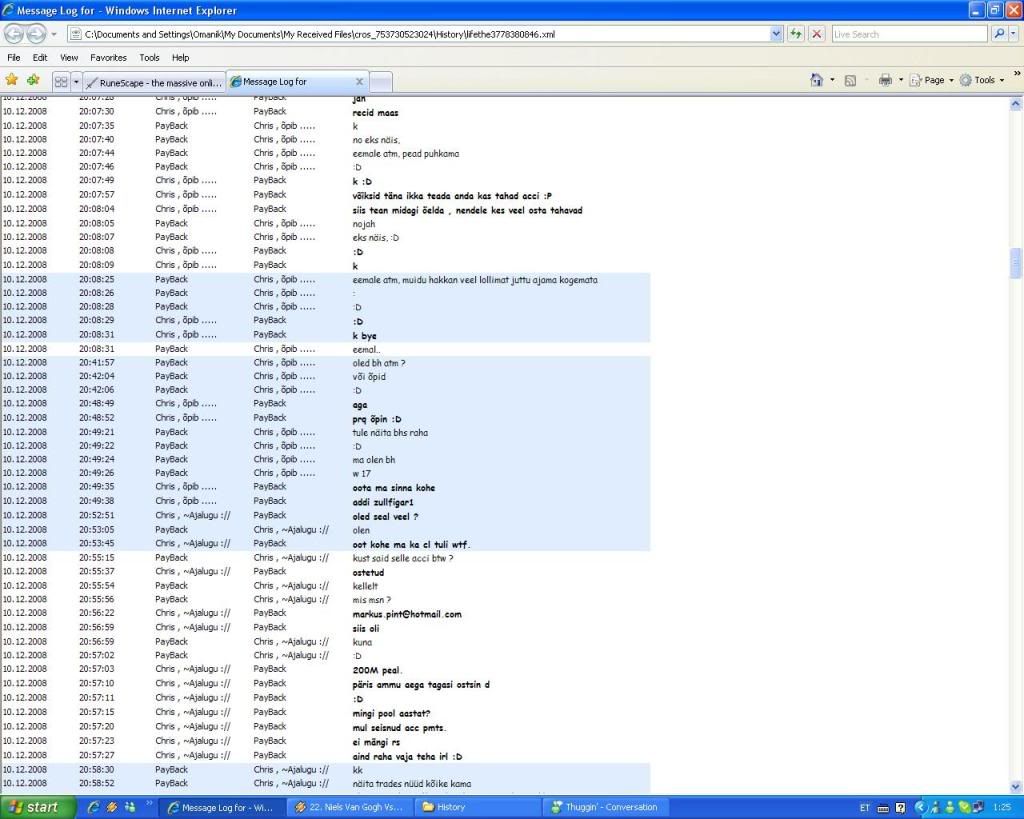
Task: Click Add to Favorites star-plus icon
Action: [x=33, y=80]
